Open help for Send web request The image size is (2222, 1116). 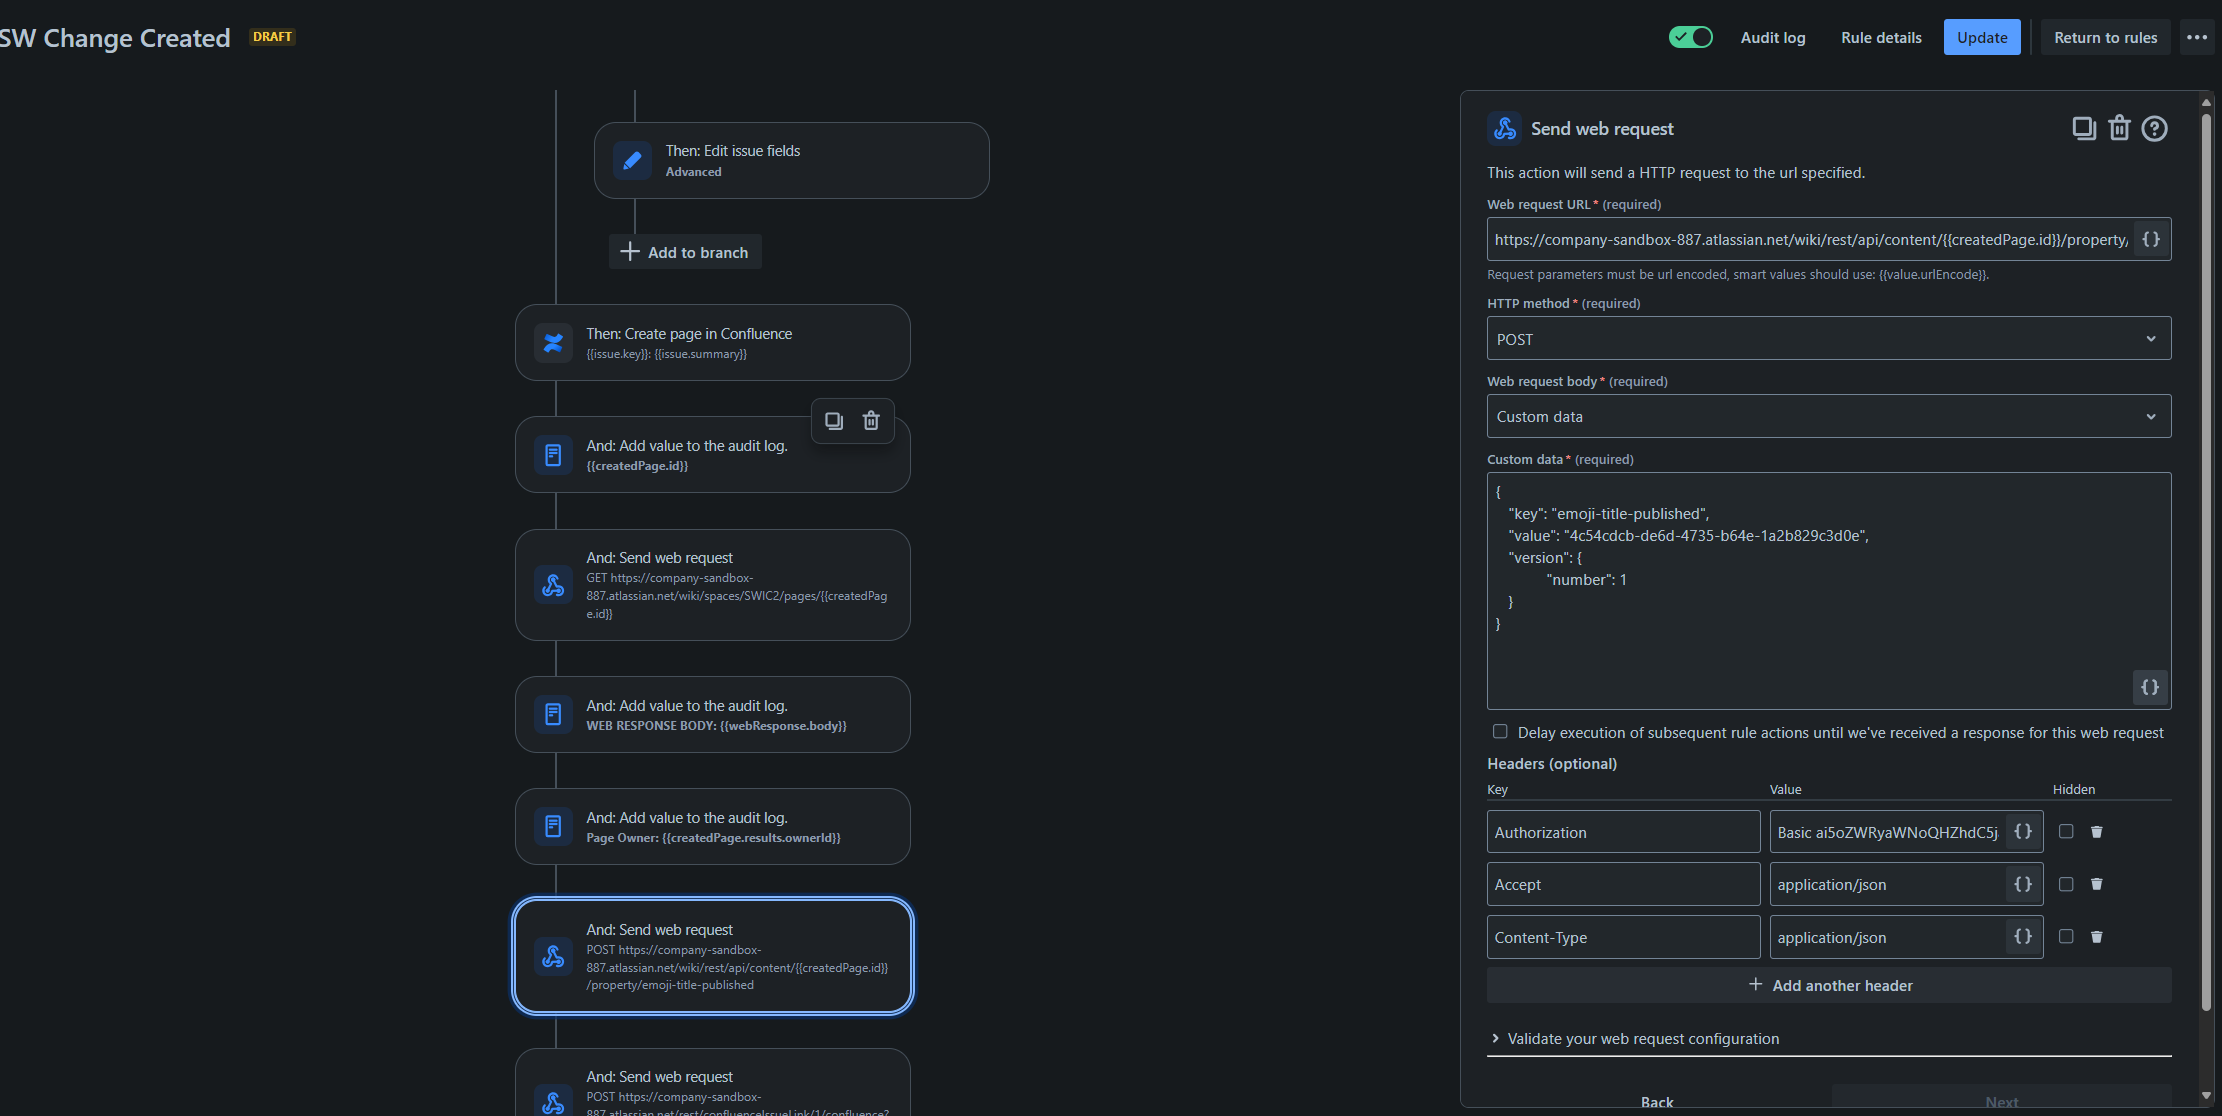2154,129
